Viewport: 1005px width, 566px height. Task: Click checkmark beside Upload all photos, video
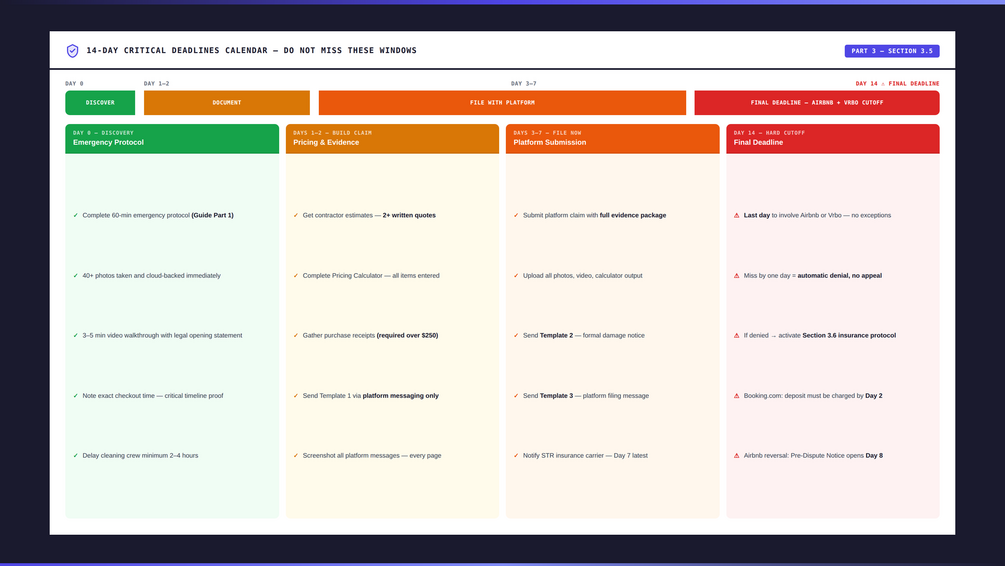(x=516, y=276)
